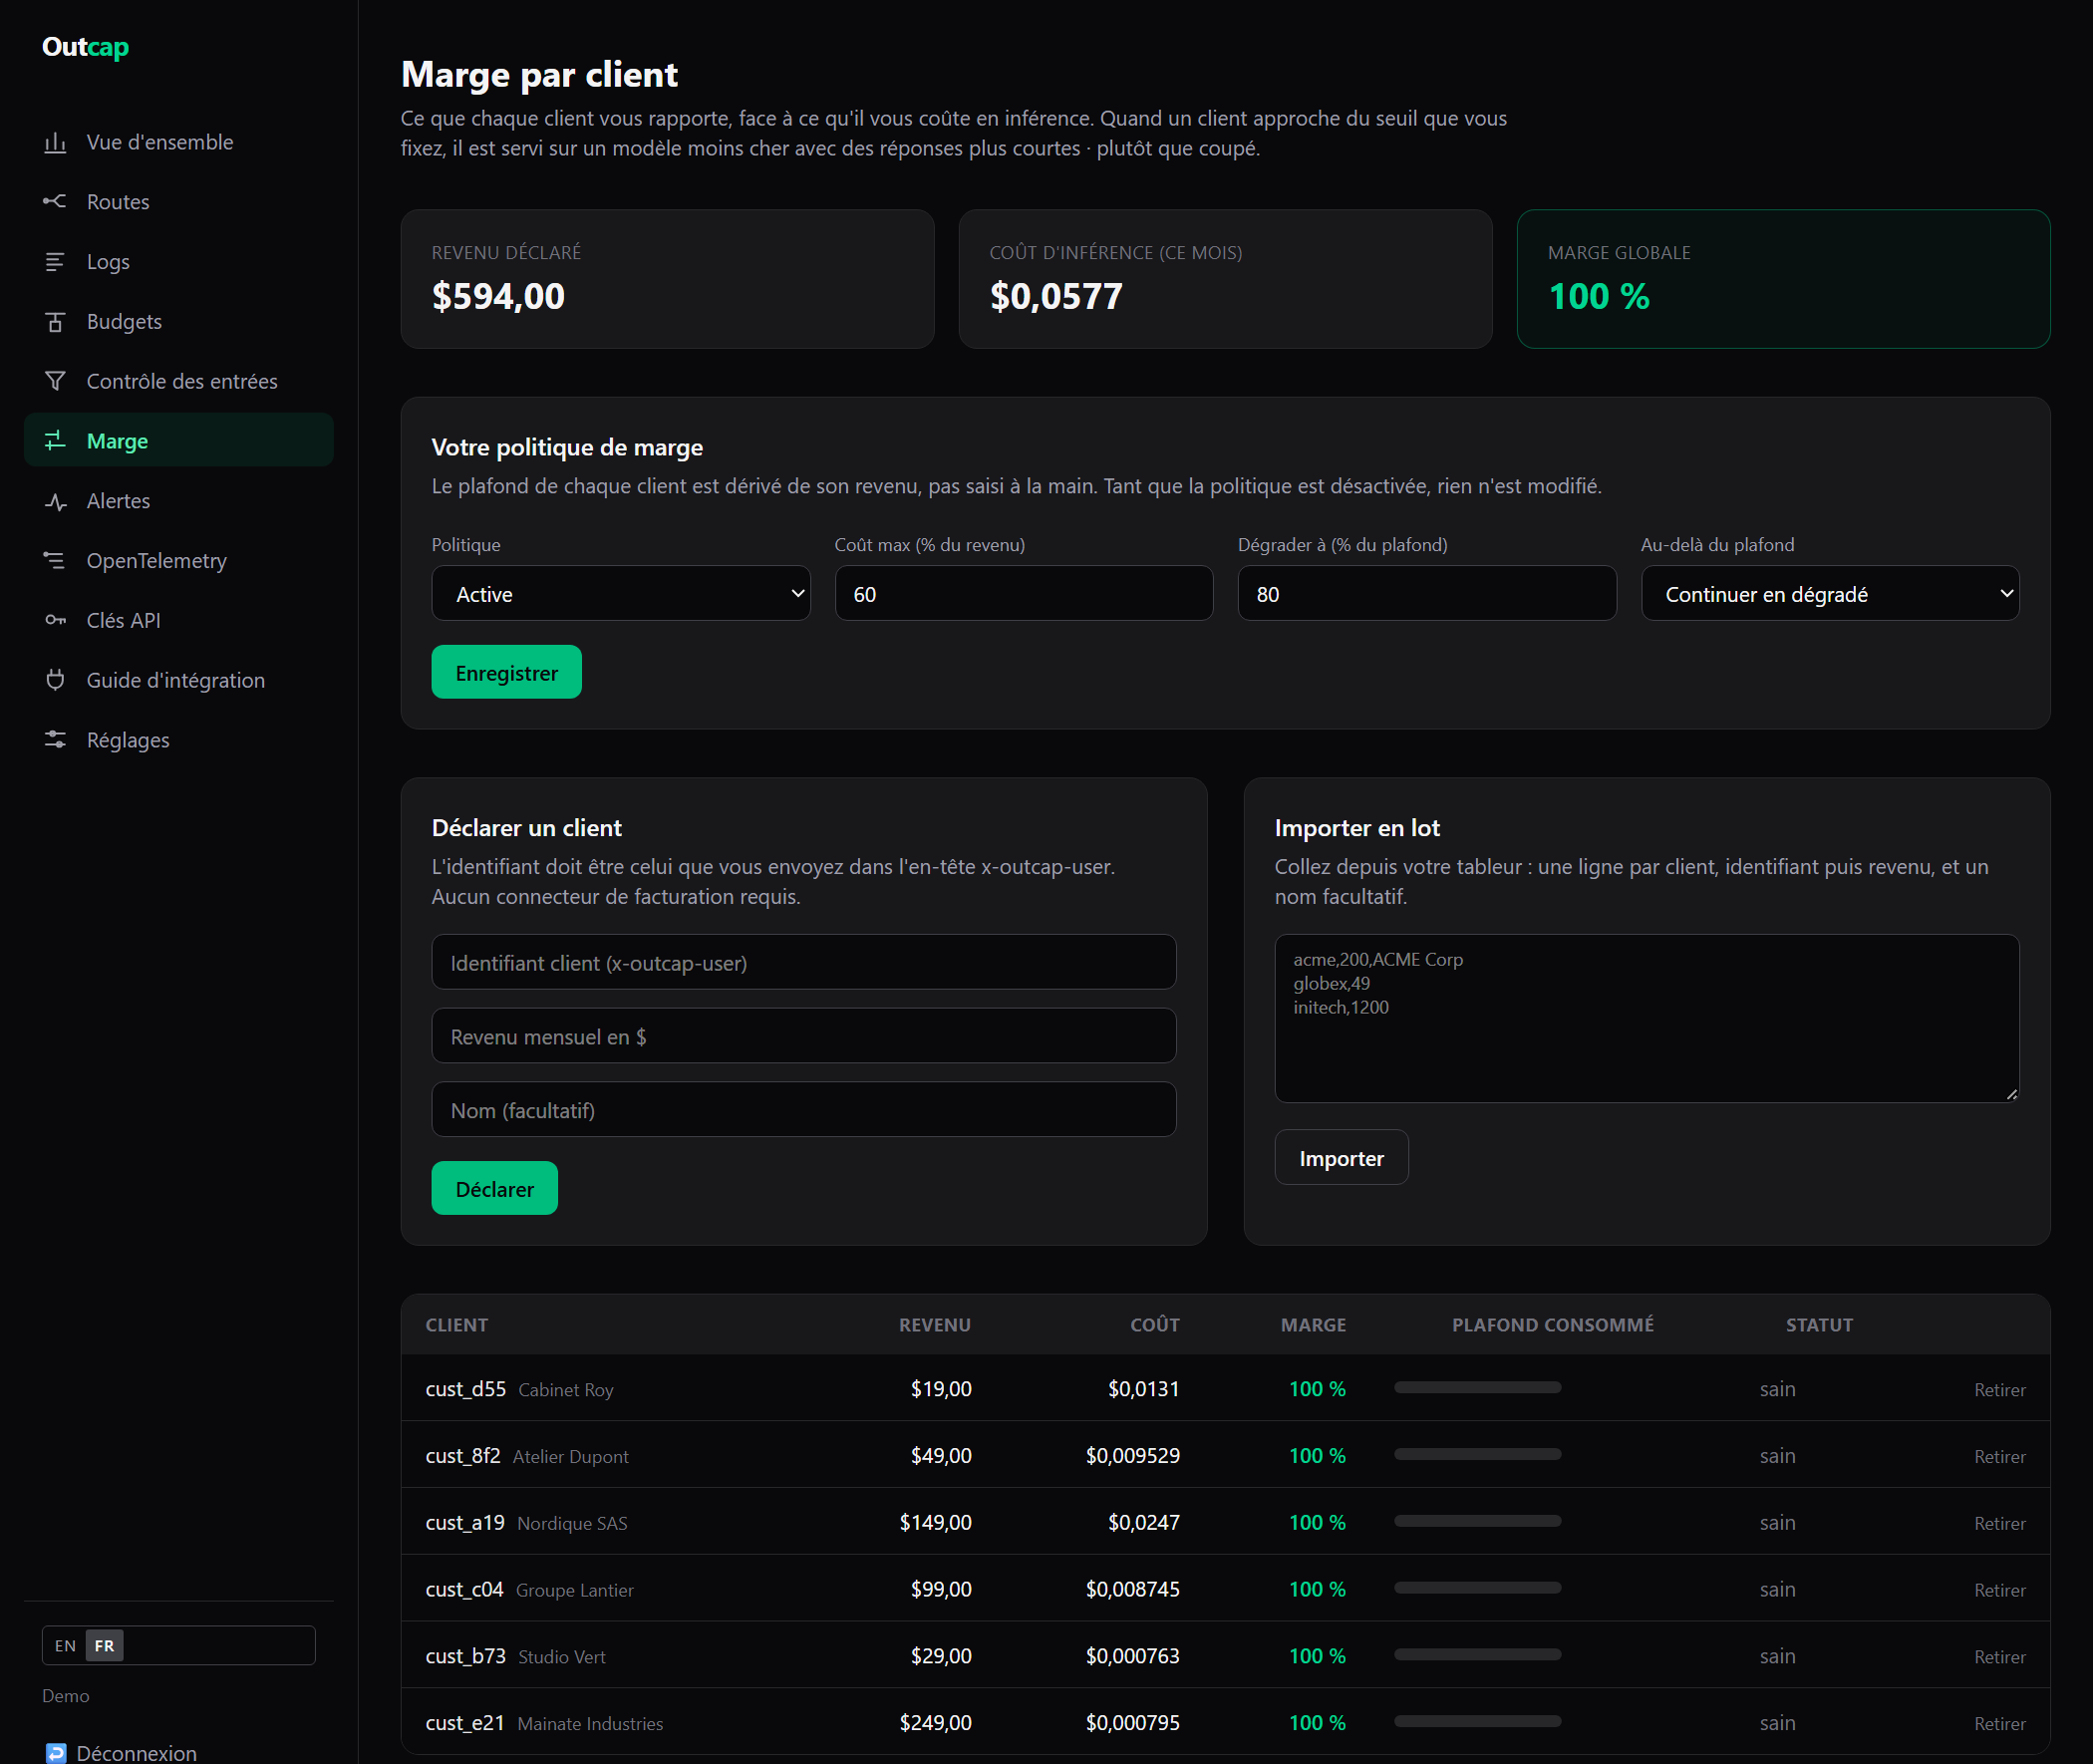Click the cust_b73 client identifier
Image resolution: width=2093 pixels, height=1764 pixels.
465,1656
